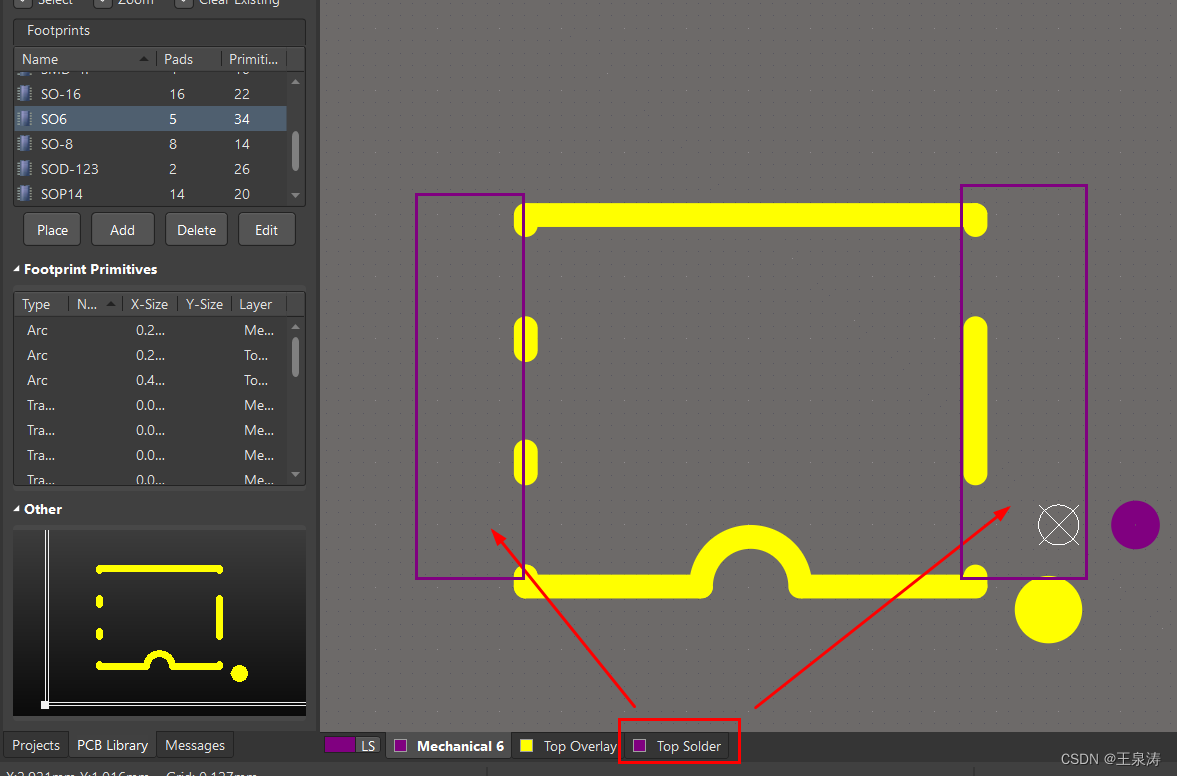Click the up arrow of the Footprints list scrollbar
Viewport: 1177px width, 776px height.
(x=295, y=82)
